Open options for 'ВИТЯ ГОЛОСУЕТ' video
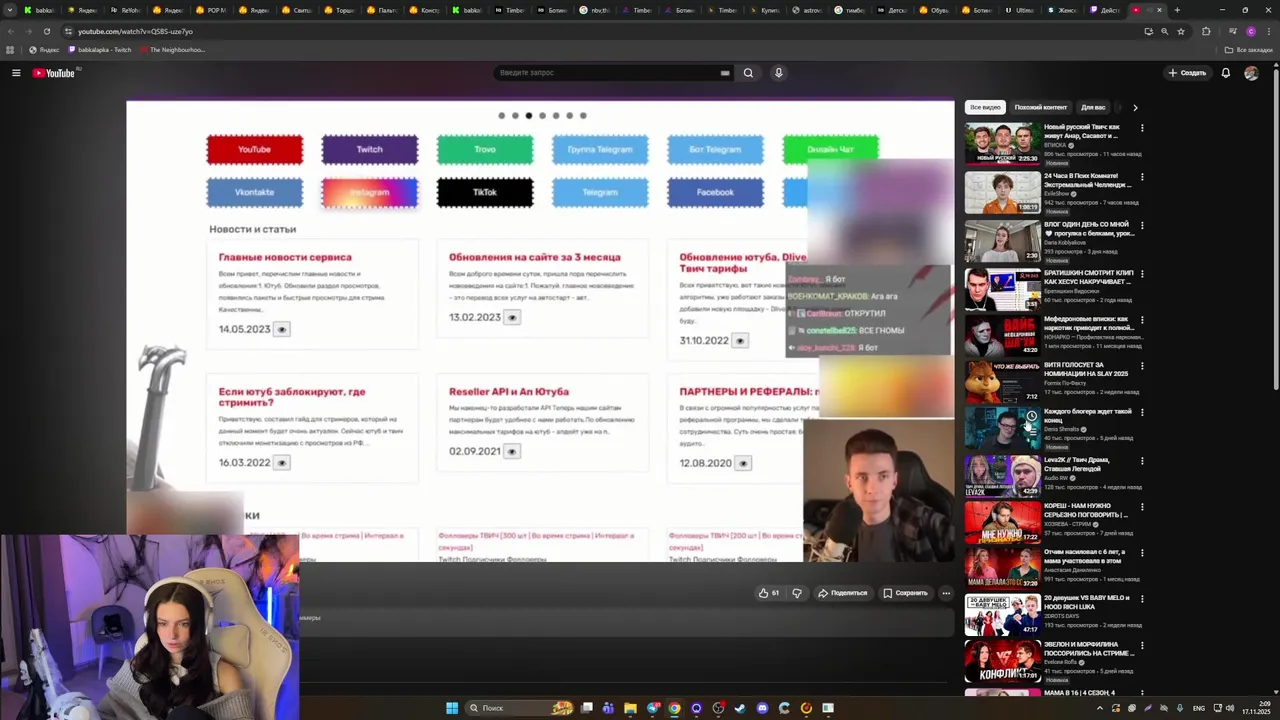Screen dimensions: 1280x720 (x=1142, y=366)
